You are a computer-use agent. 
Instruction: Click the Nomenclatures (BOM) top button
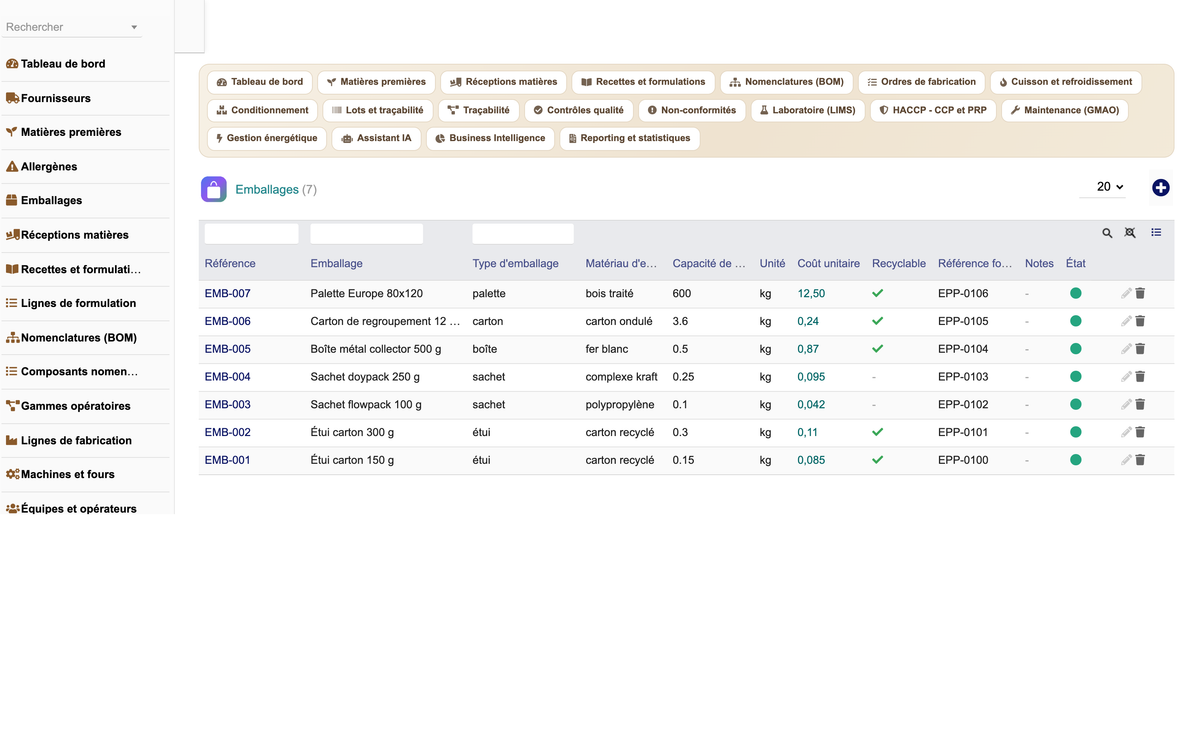click(786, 82)
